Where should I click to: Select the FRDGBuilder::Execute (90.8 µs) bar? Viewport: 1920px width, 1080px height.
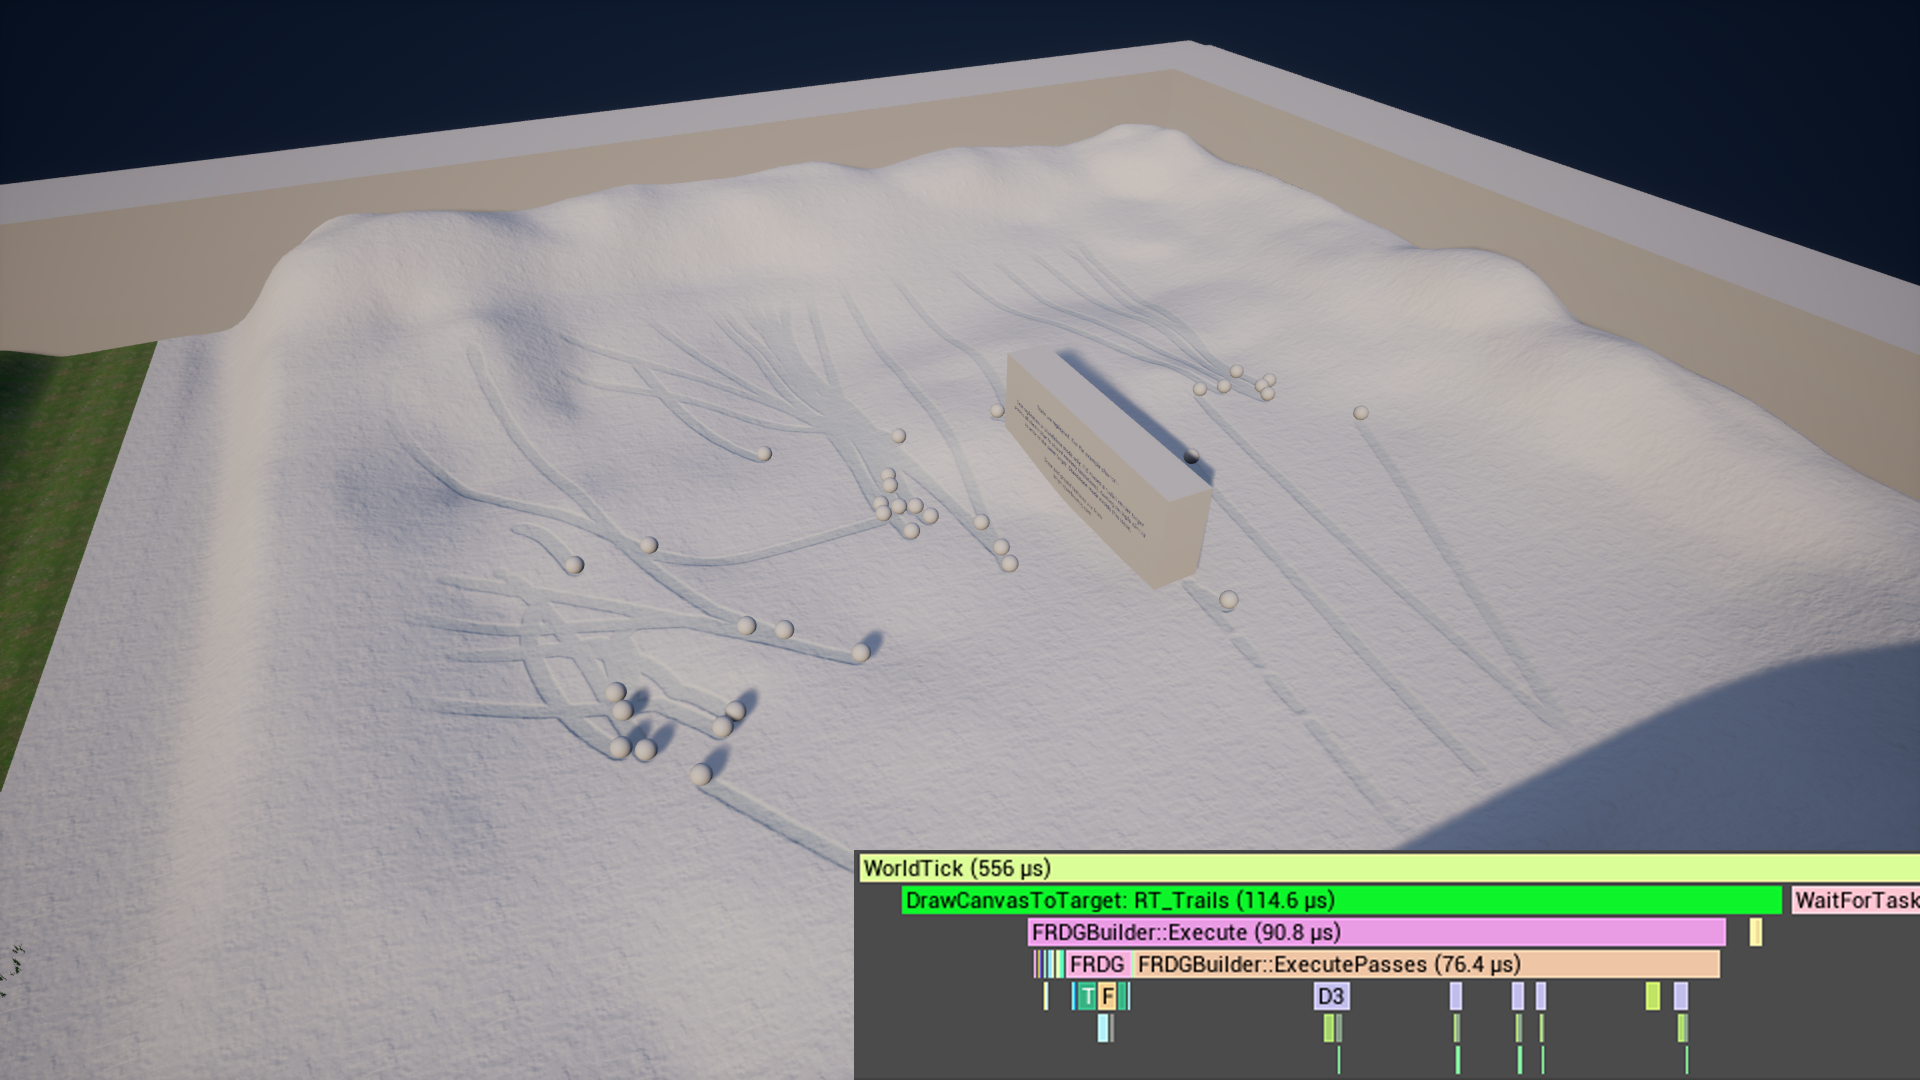click(x=1377, y=932)
